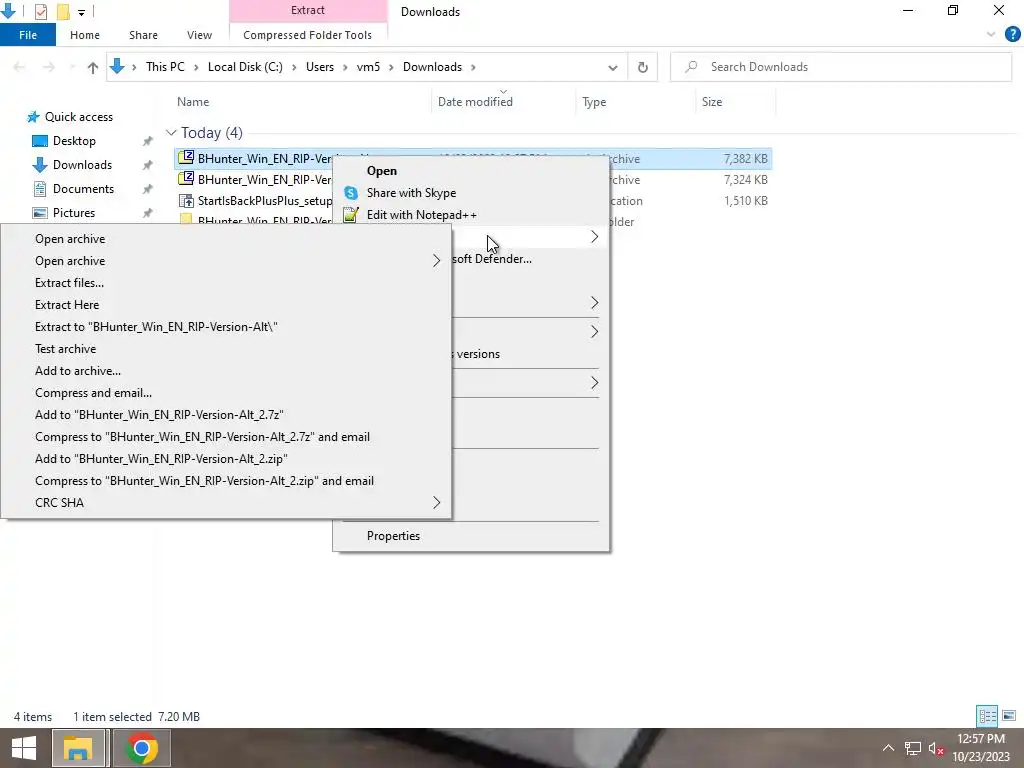
Task: Sort by the Name column header
Action: pos(193,102)
